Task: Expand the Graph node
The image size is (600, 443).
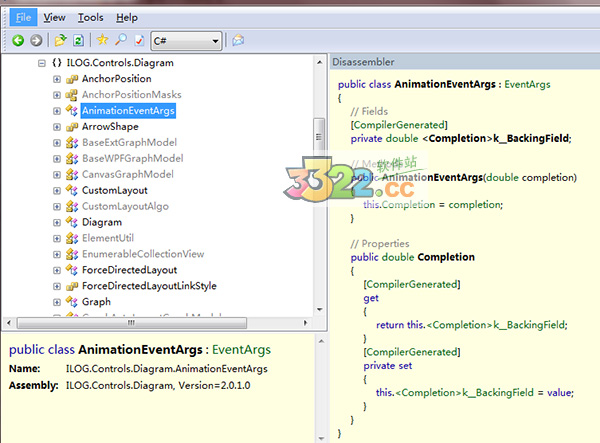Action: point(57,302)
